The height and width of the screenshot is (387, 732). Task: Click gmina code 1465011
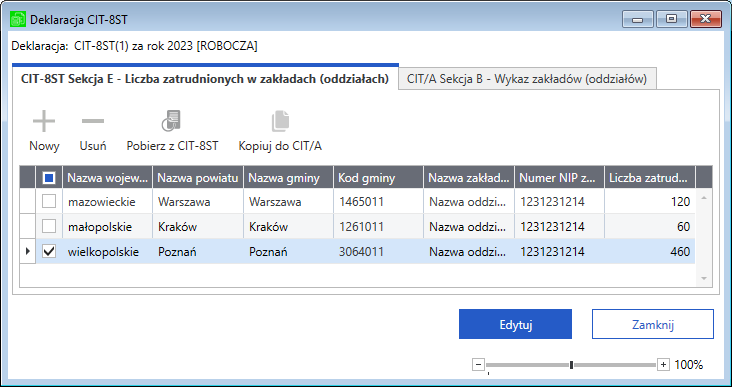(x=379, y=202)
